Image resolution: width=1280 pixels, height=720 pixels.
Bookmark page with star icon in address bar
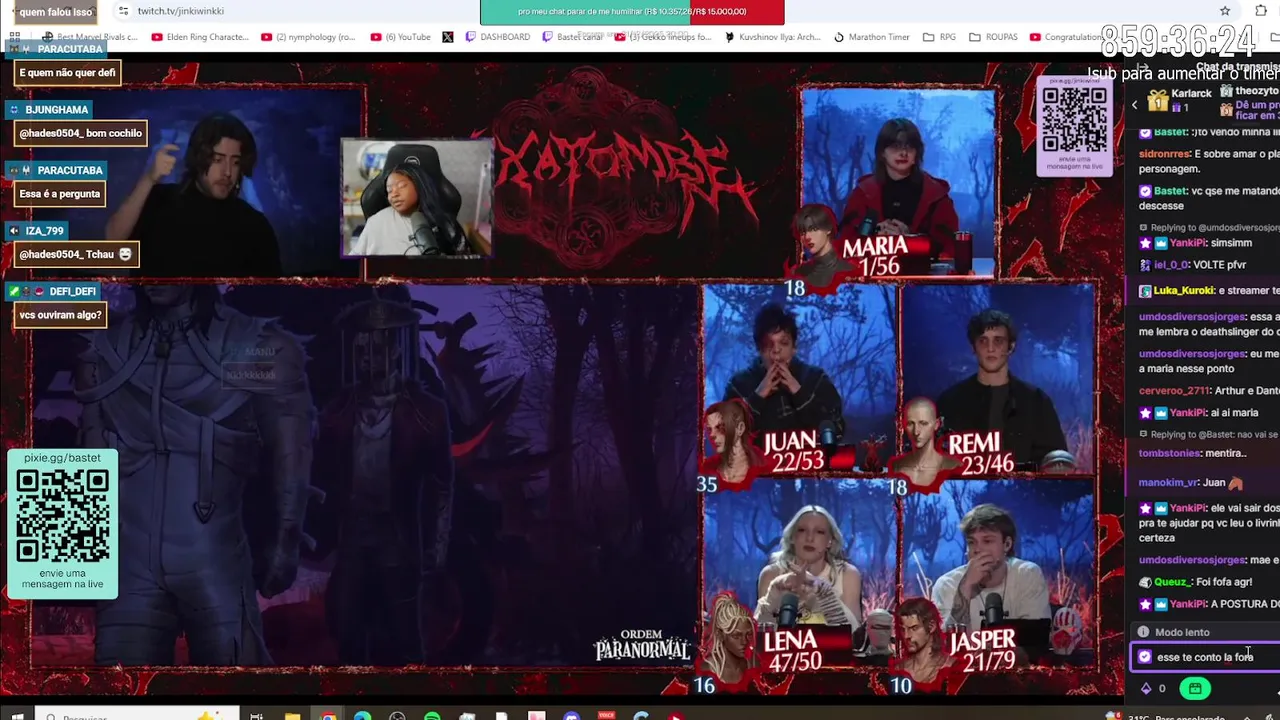pyautogui.click(x=1225, y=11)
